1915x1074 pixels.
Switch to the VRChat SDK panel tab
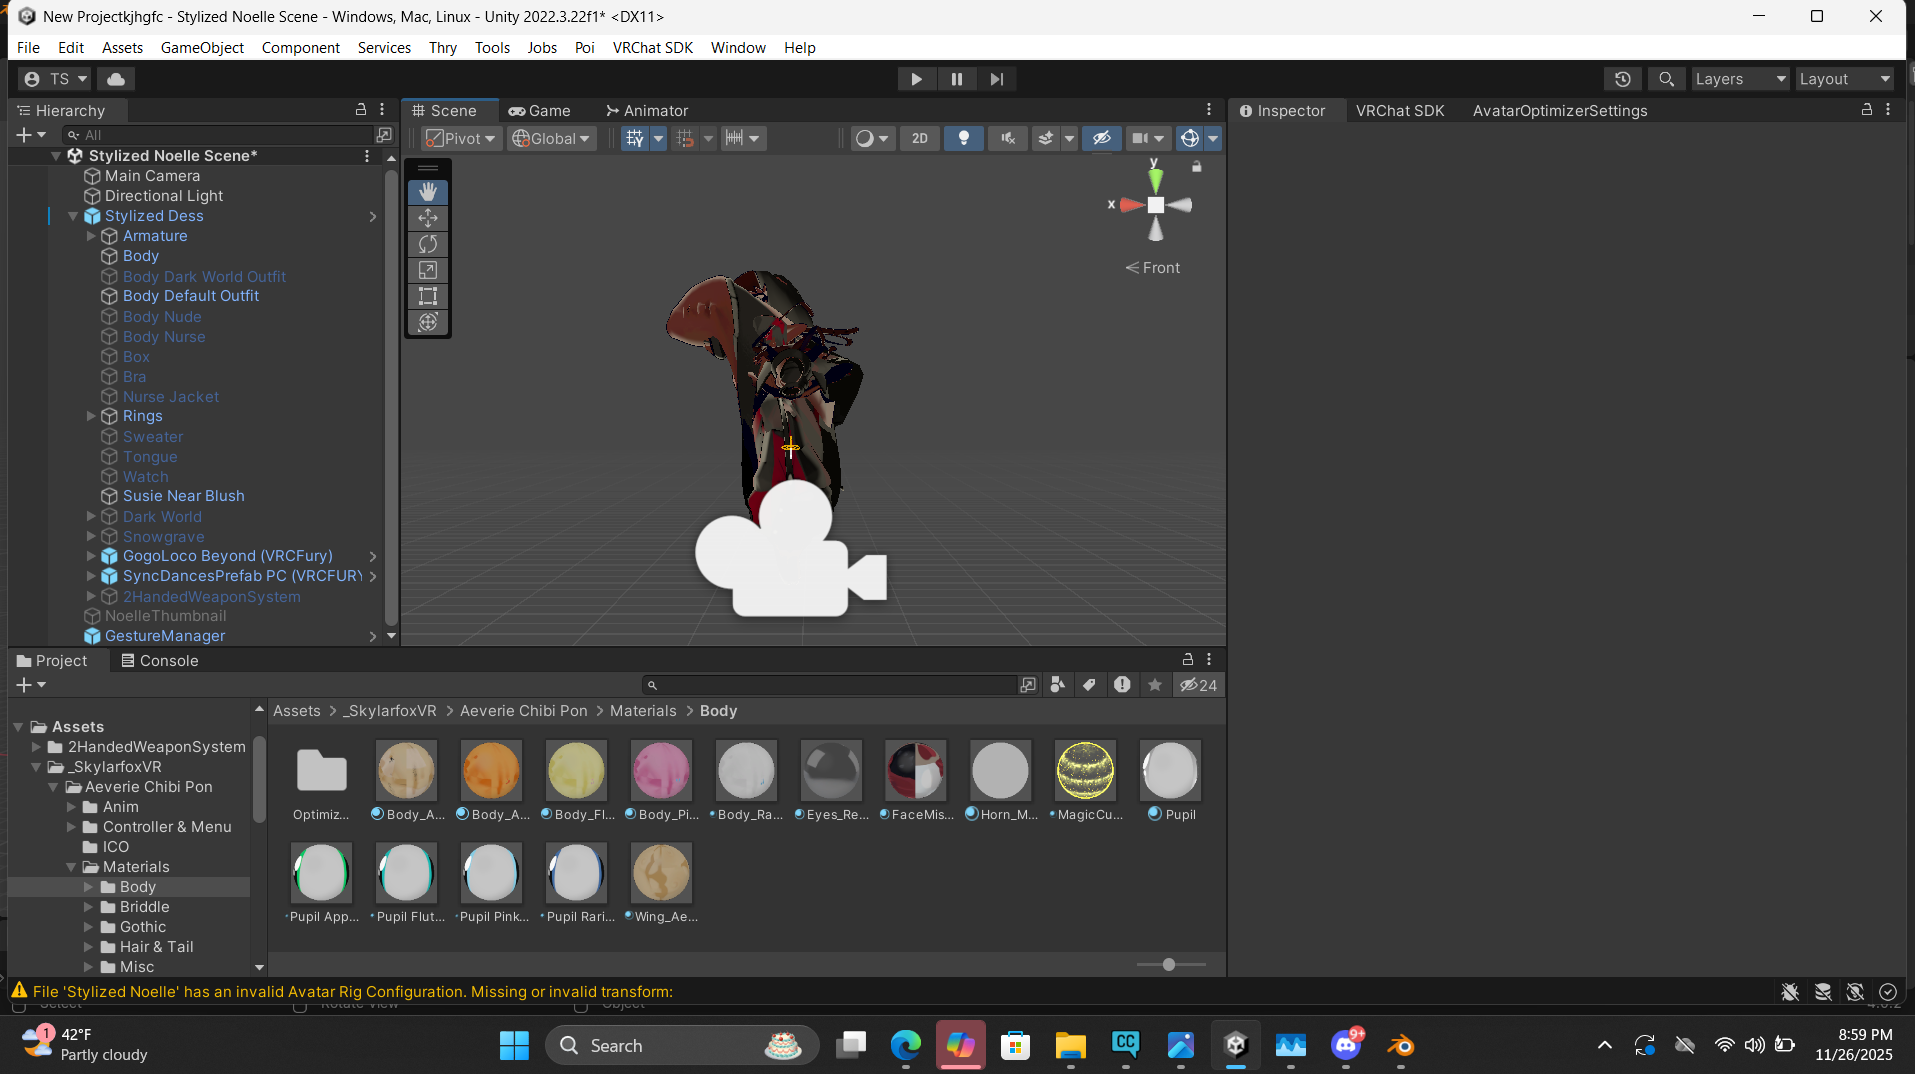coord(1399,111)
